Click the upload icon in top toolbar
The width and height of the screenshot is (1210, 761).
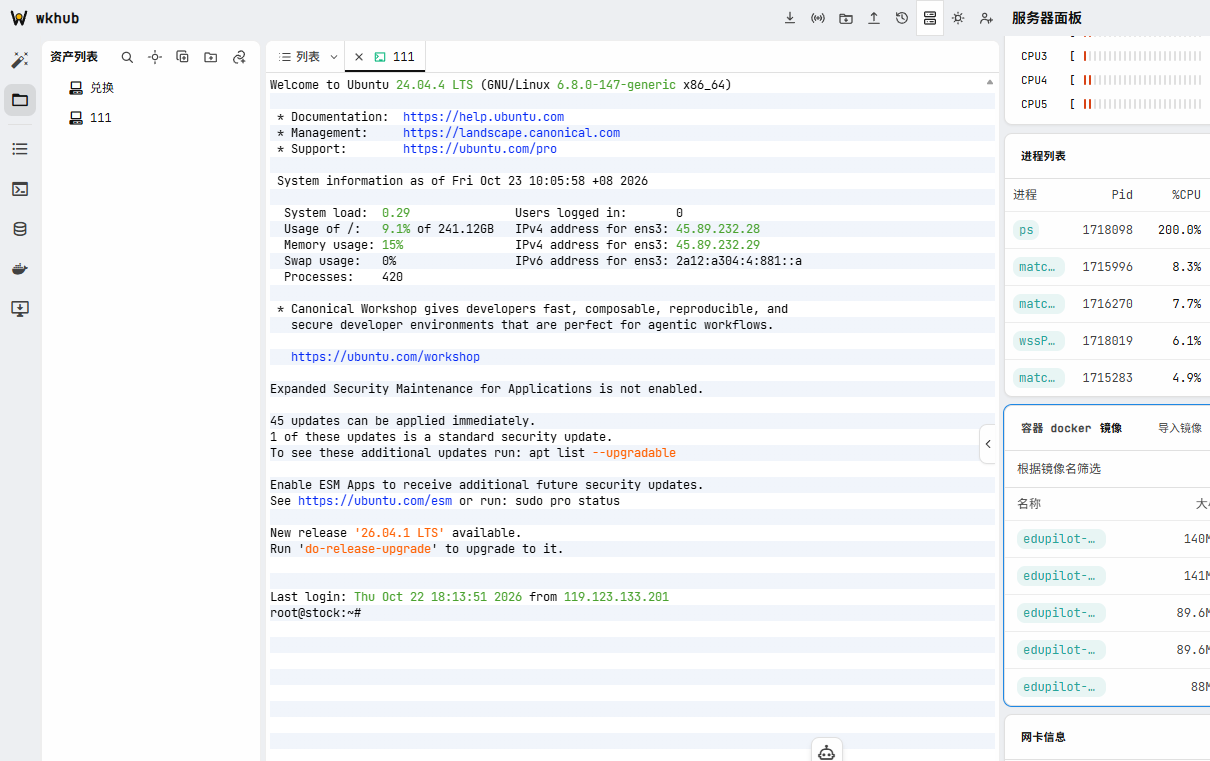pyautogui.click(x=874, y=18)
